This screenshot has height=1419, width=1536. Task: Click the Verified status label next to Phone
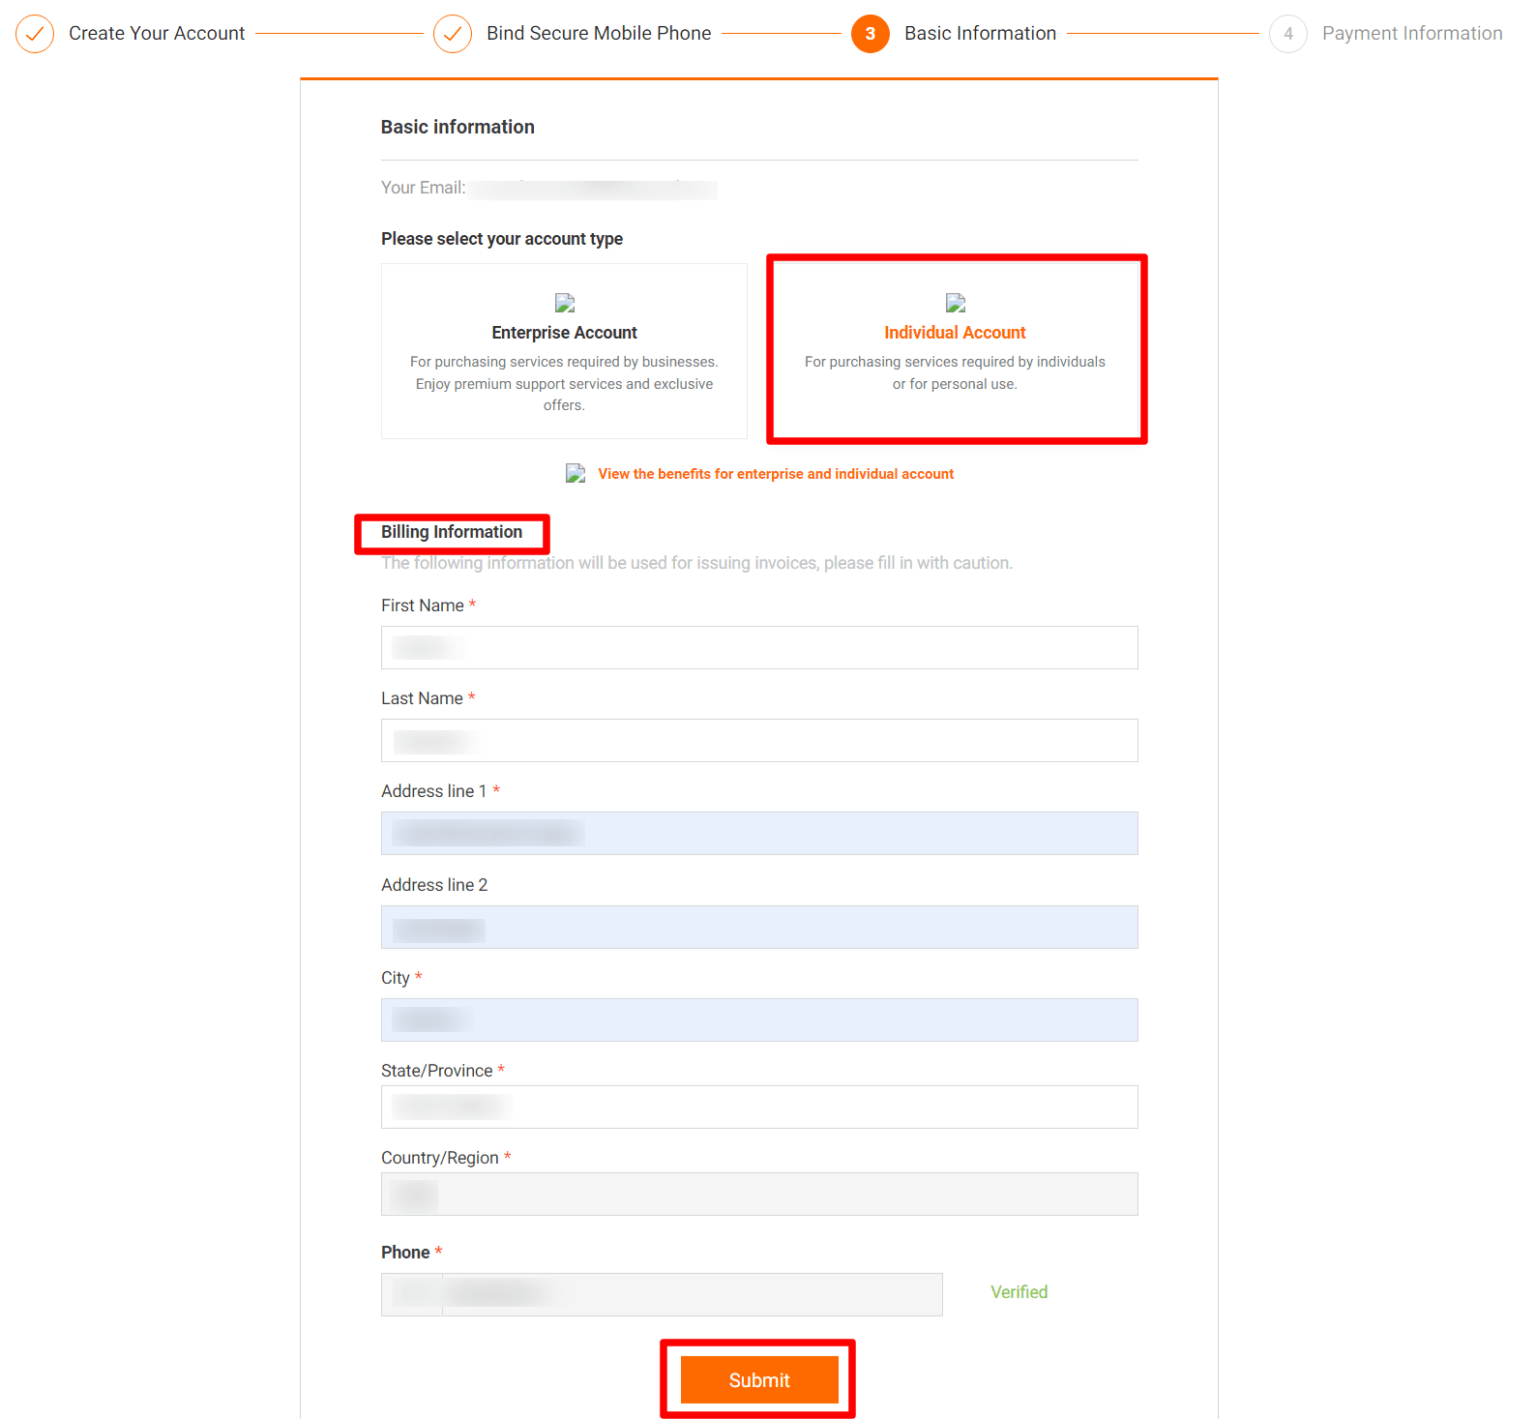pos(1018,1292)
